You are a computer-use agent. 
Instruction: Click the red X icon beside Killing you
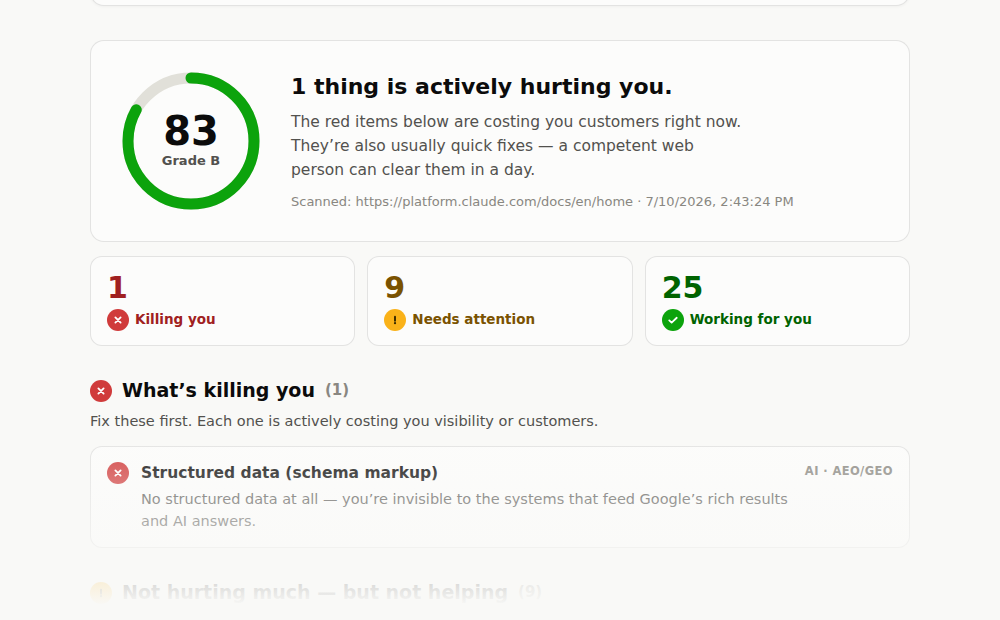coord(118,320)
